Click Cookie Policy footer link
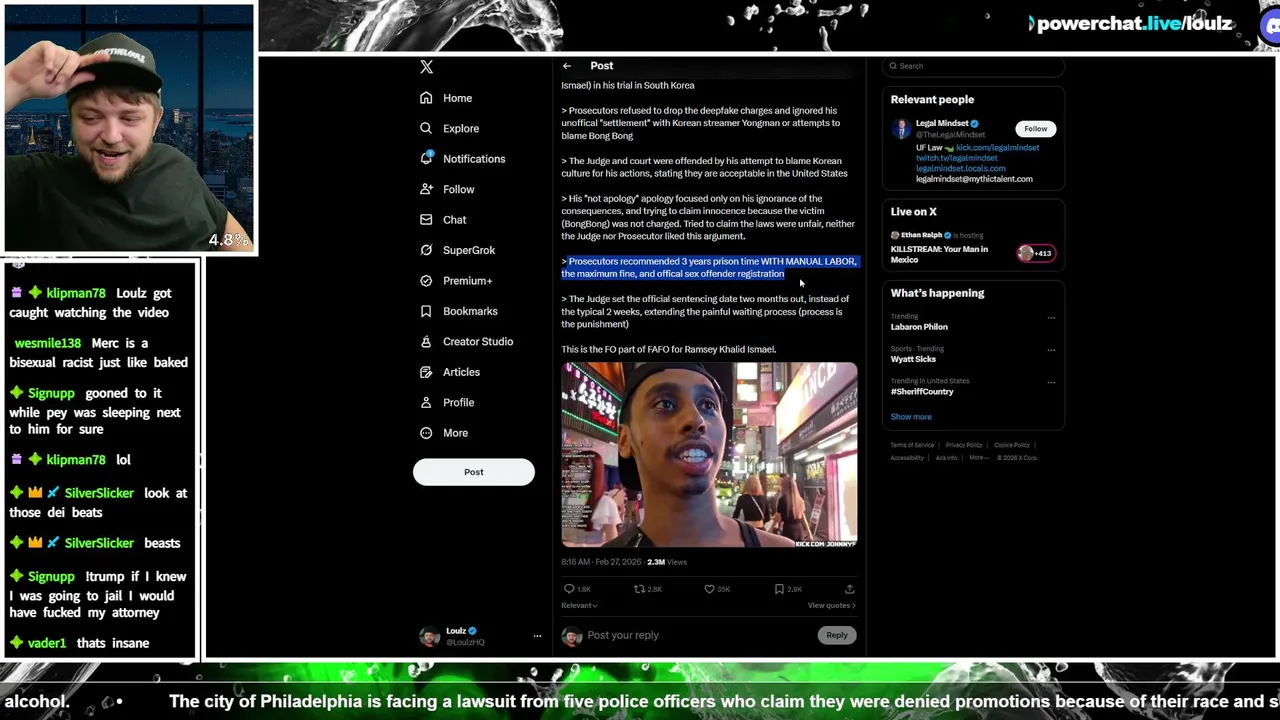The height and width of the screenshot is (720, 1280). pos(1012,445)
